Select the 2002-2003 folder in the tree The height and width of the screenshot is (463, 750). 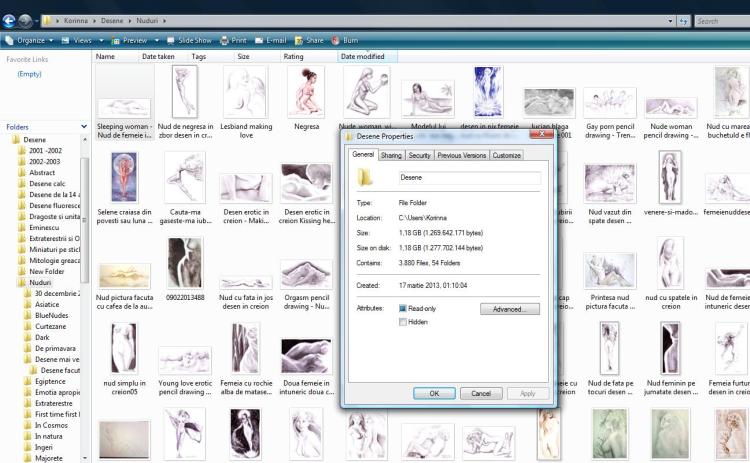click(x=44, y=162)
